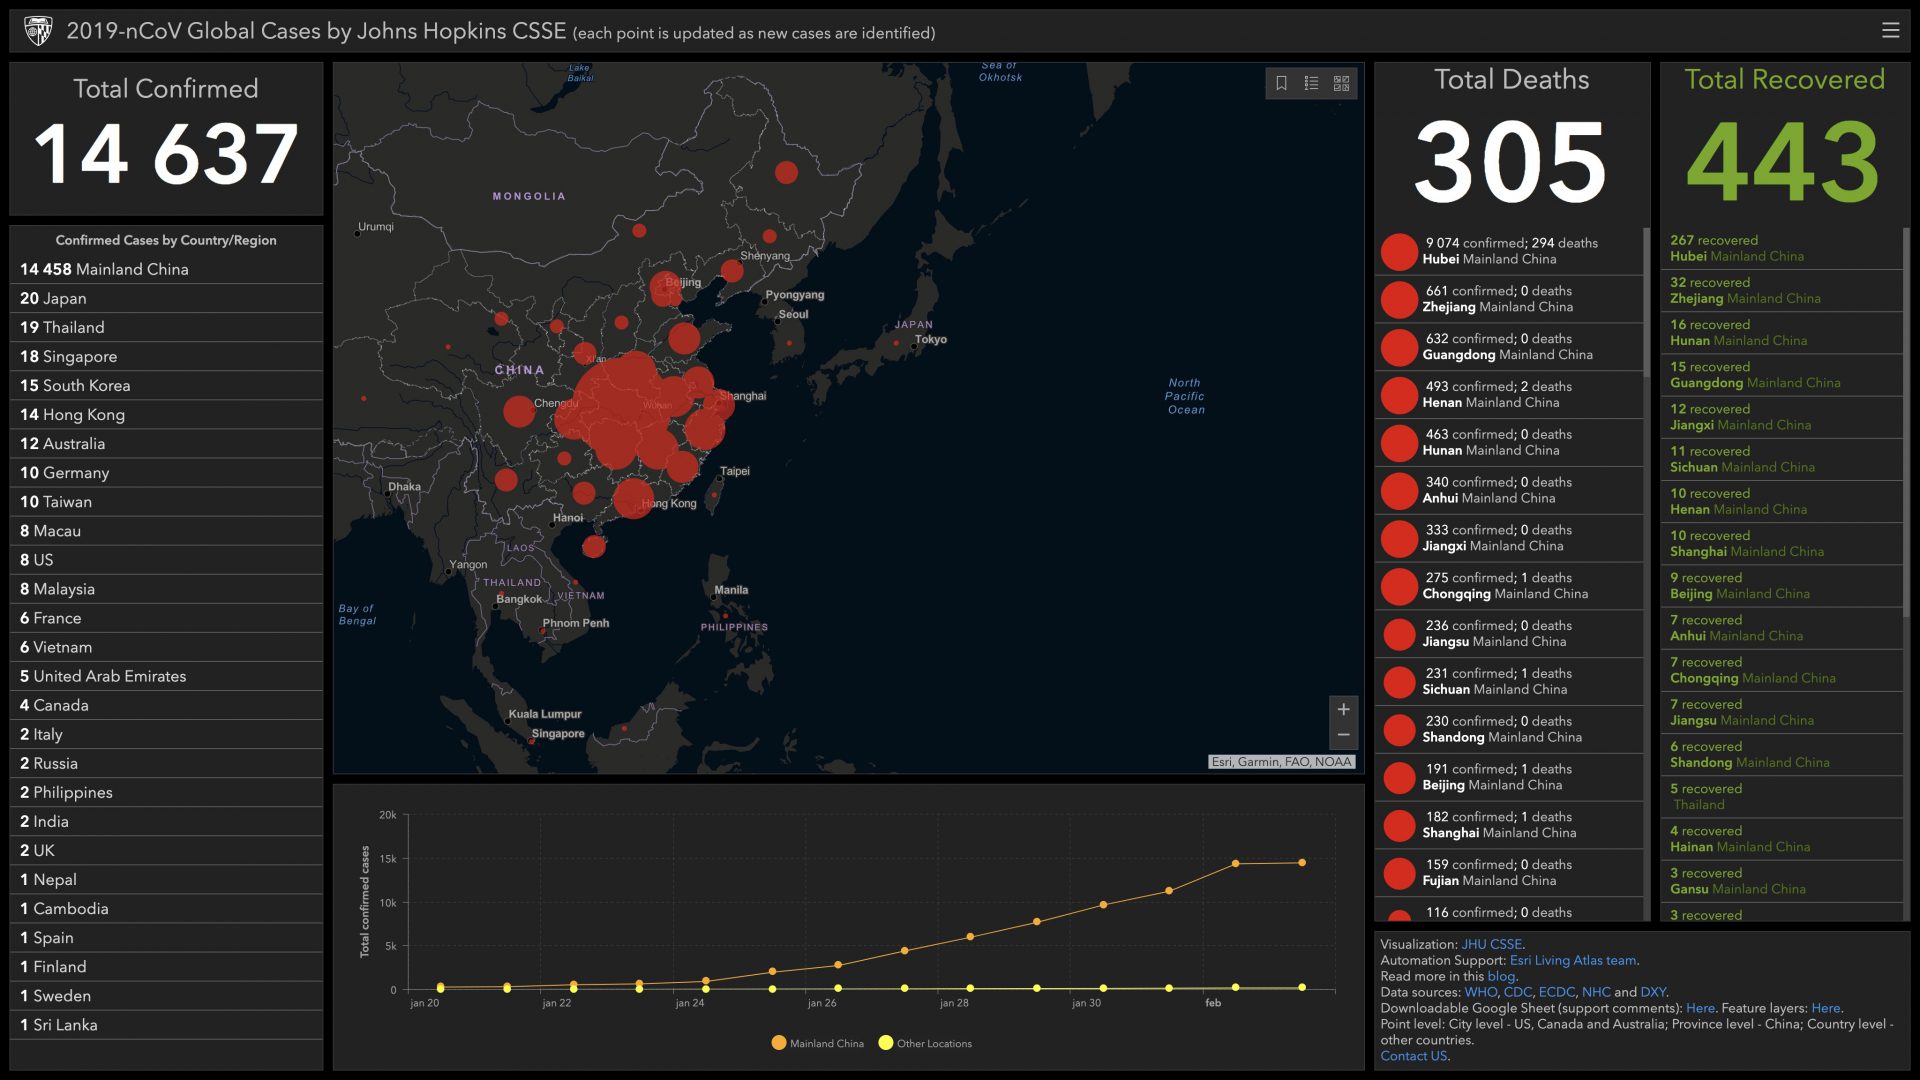This screenshot has width=1920, height=1080.
Task: Open the DXY data source link
Action: click(1653, 992)
